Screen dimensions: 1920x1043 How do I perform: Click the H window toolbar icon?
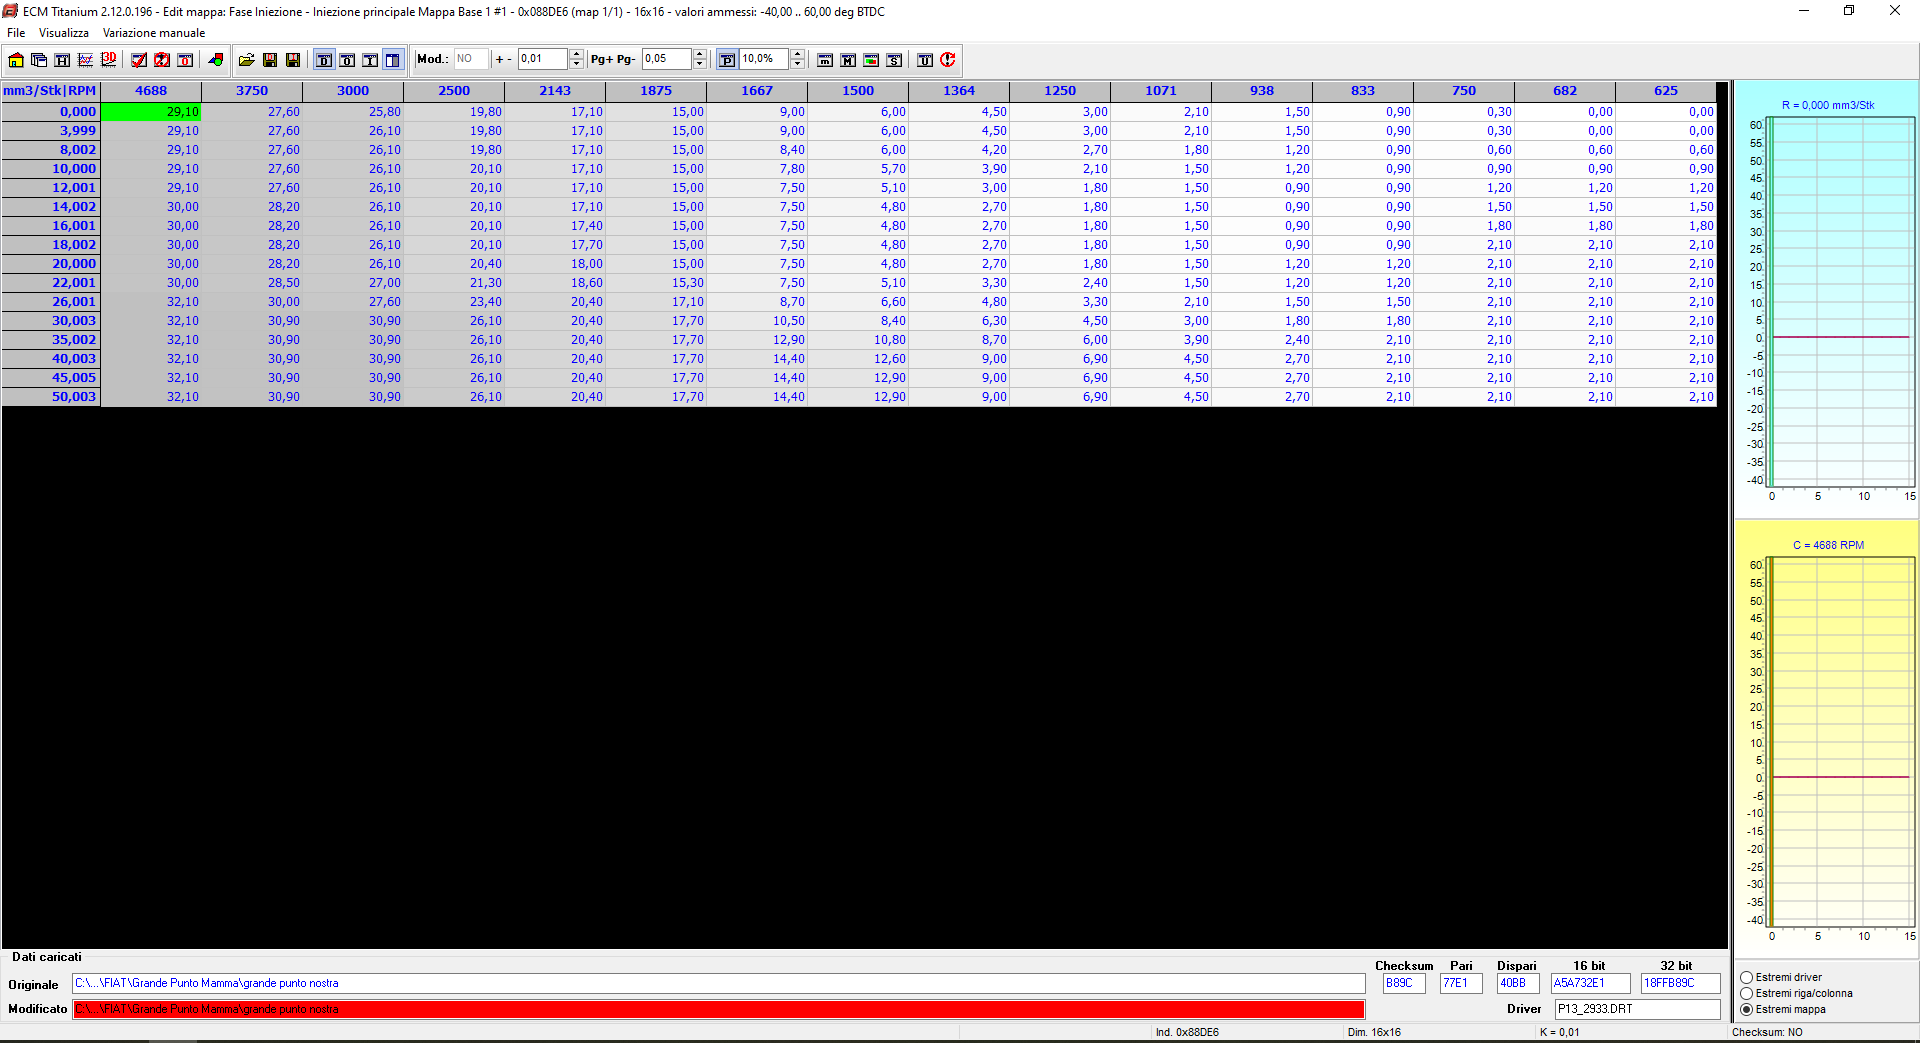62,60
